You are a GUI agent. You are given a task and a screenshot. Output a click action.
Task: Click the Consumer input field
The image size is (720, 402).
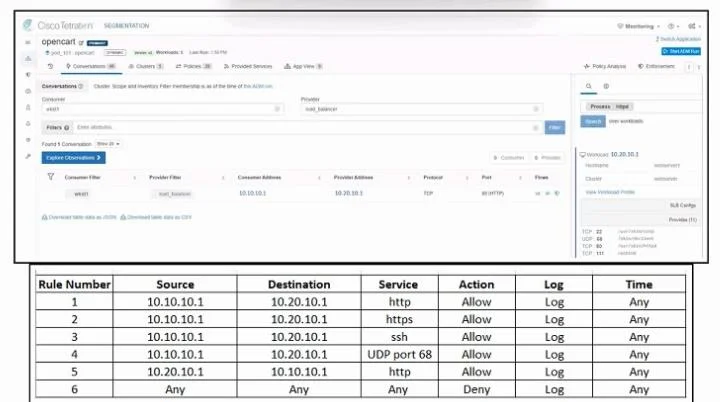[x=163, y=109]
